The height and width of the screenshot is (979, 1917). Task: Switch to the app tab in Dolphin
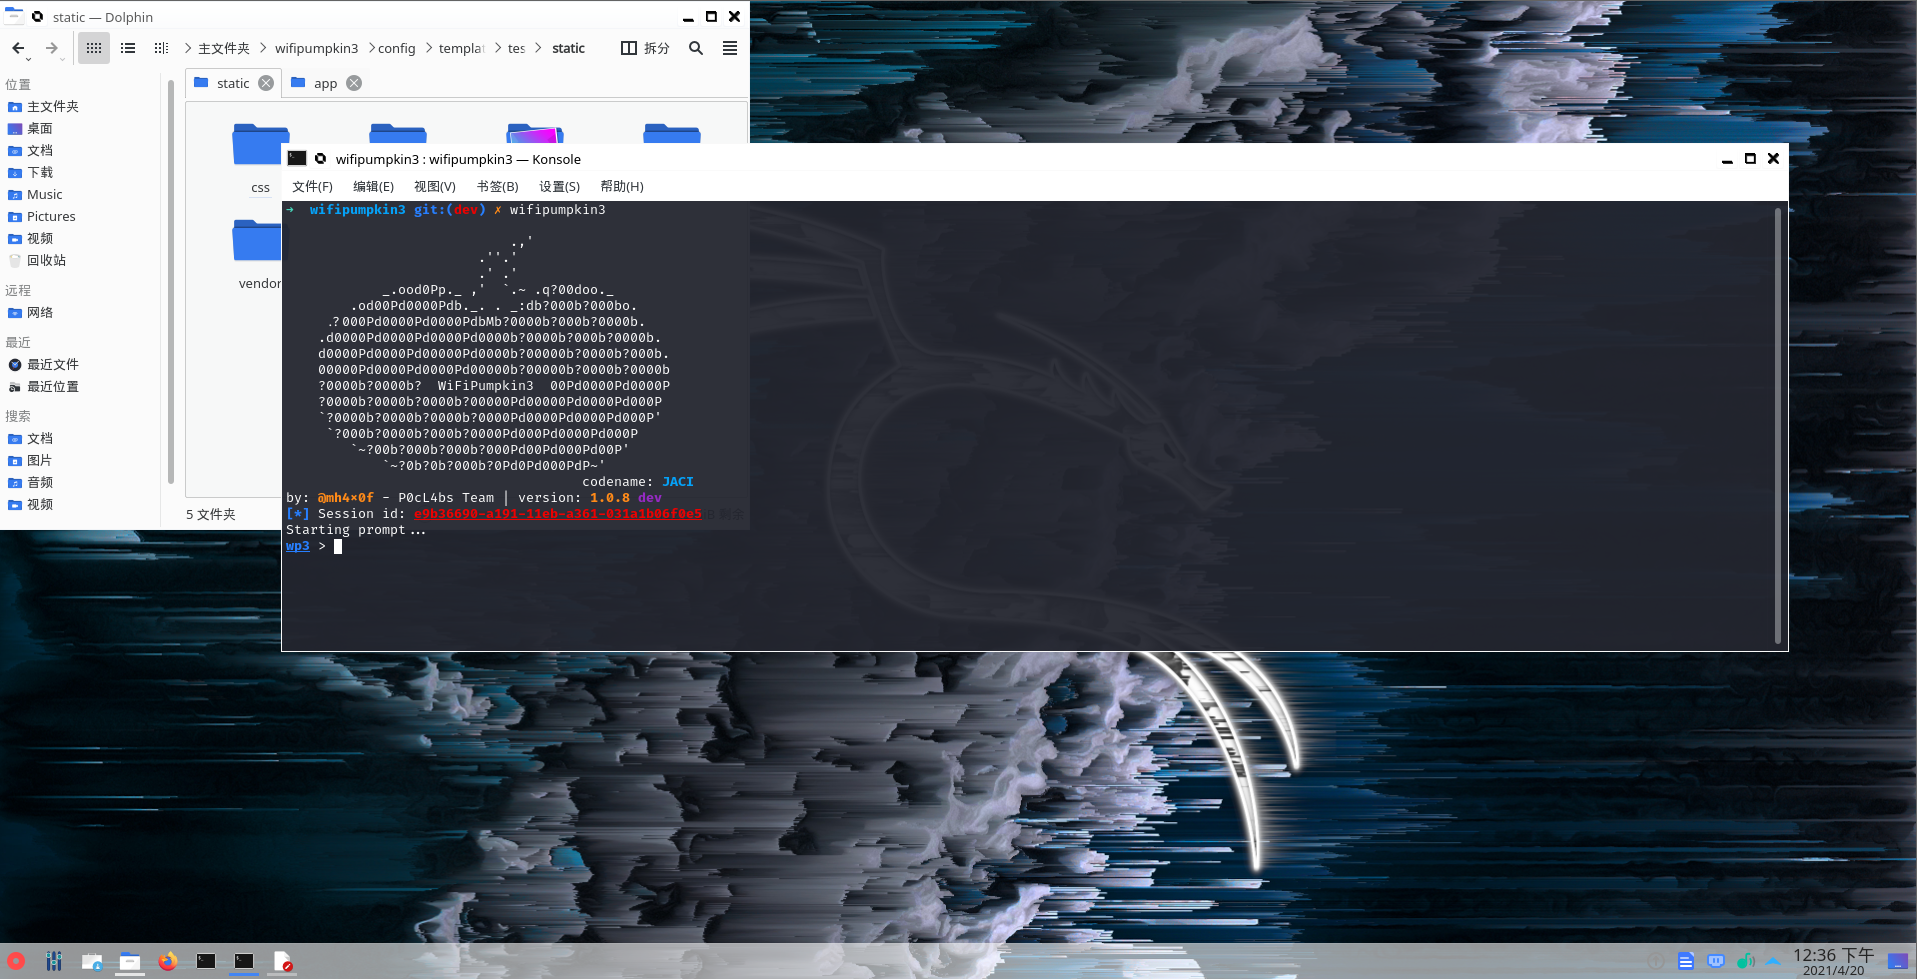[x=325, y=83]
